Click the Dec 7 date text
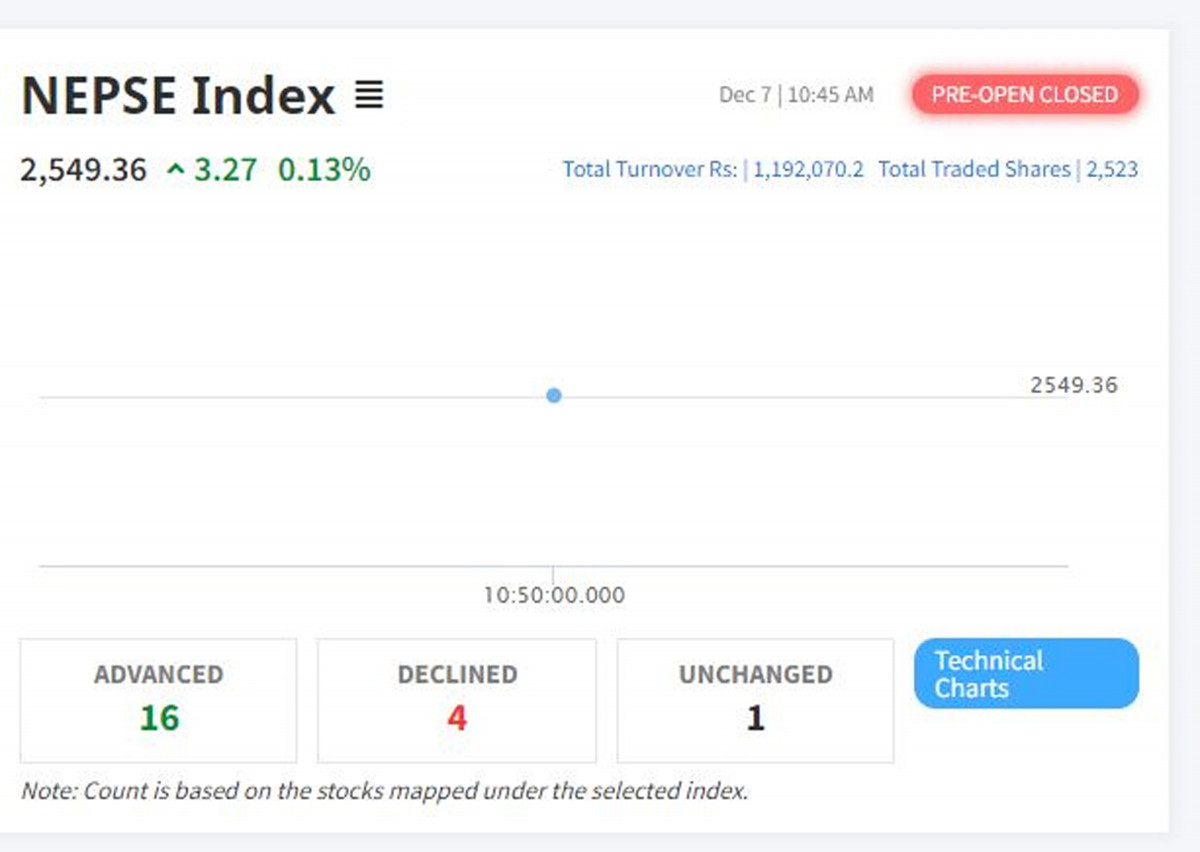The height and width of the screenshot is (852, 1200). (745, 95)
